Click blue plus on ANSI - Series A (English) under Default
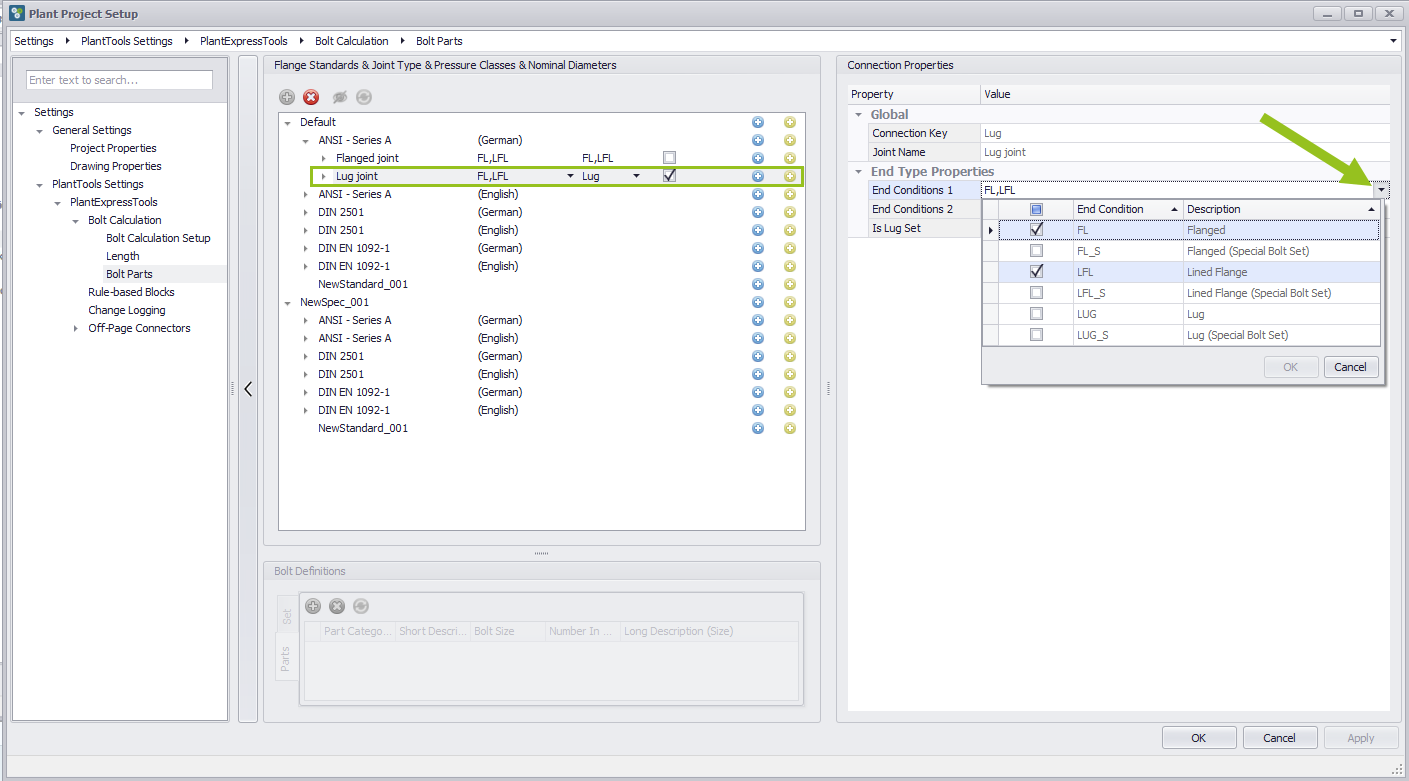 tap(758, 194)
